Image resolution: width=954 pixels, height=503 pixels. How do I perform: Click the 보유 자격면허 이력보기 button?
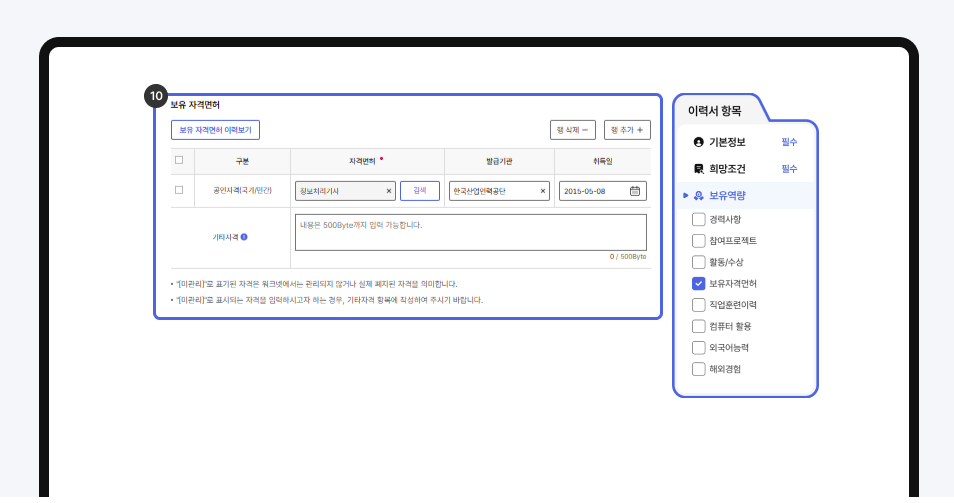point(215,130)
